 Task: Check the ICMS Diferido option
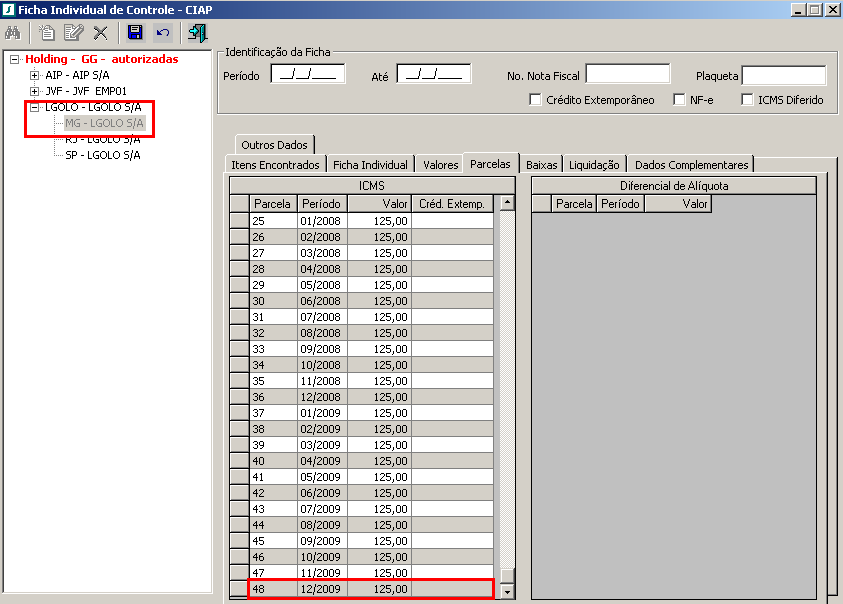[x=748, y=100]
